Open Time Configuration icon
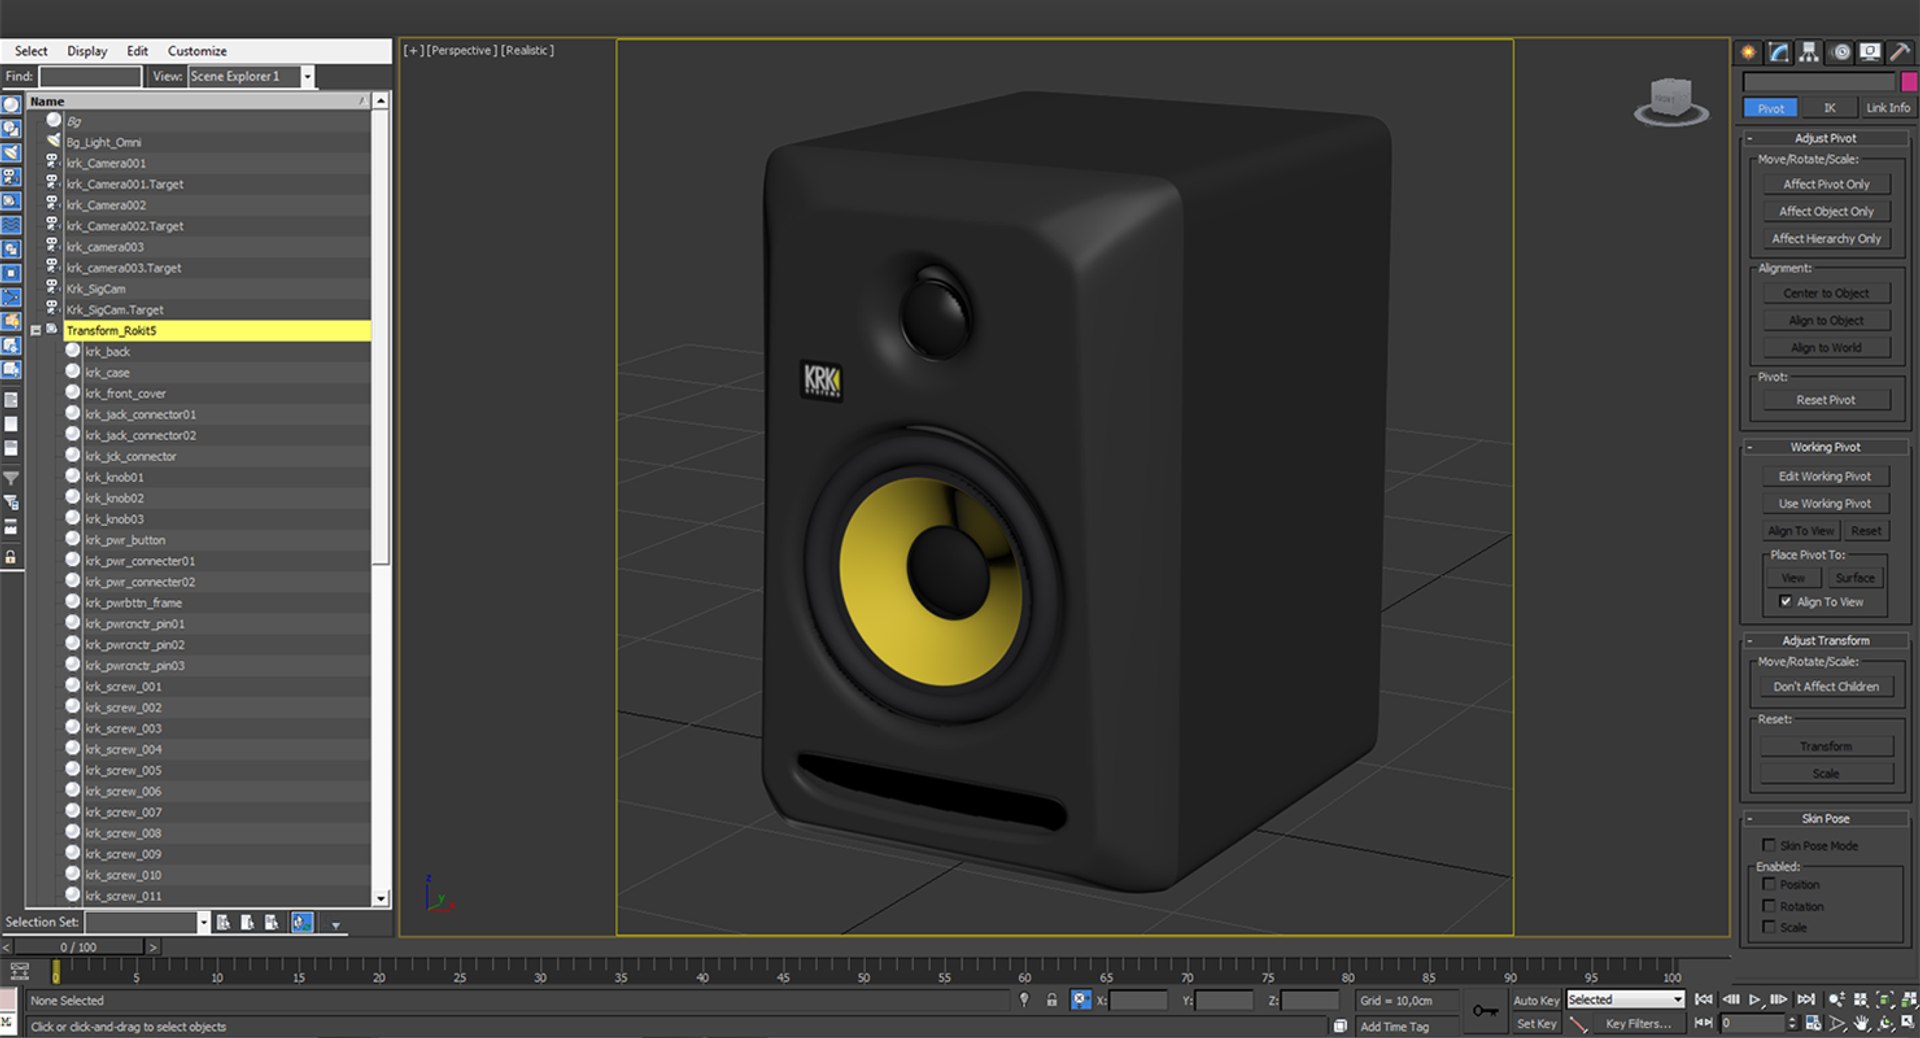This screenshot has width=1920, height=1038. point(1813,1023)
